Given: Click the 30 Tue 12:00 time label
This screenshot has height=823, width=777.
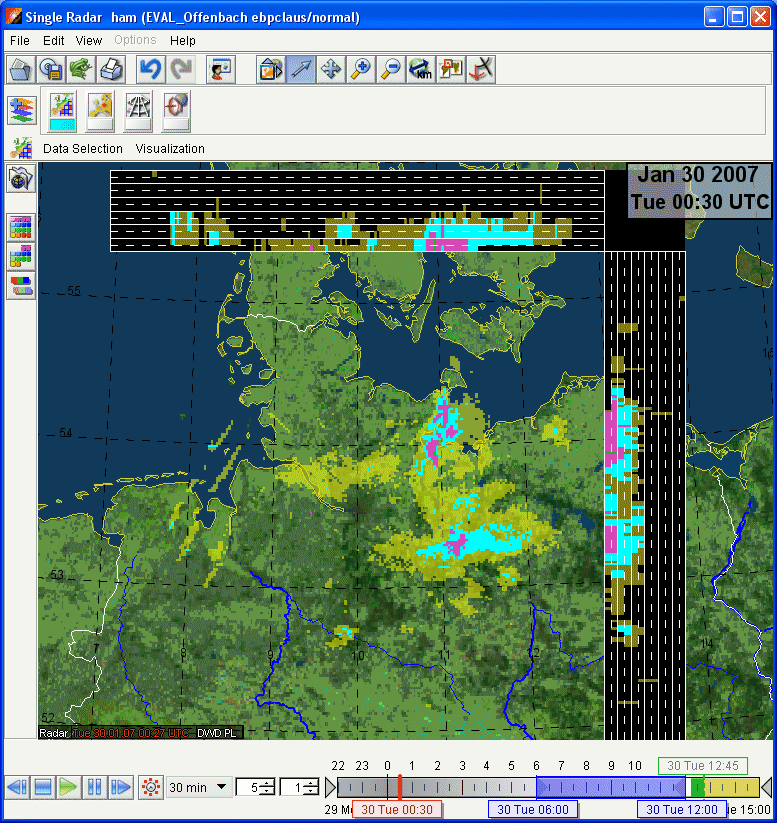Looking at the screenshot, I should pos(682,809).
